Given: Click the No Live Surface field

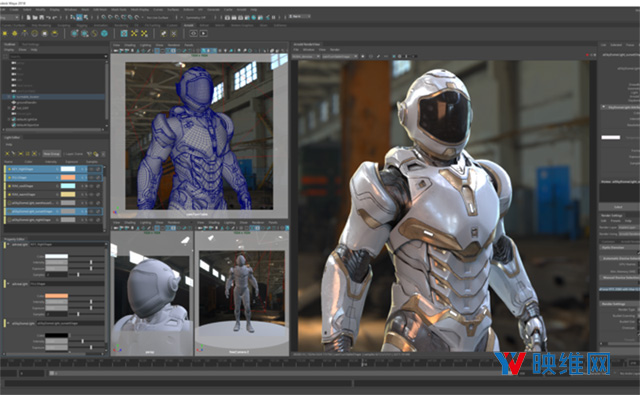Looking at the screenshot, I should coord(157,18).
